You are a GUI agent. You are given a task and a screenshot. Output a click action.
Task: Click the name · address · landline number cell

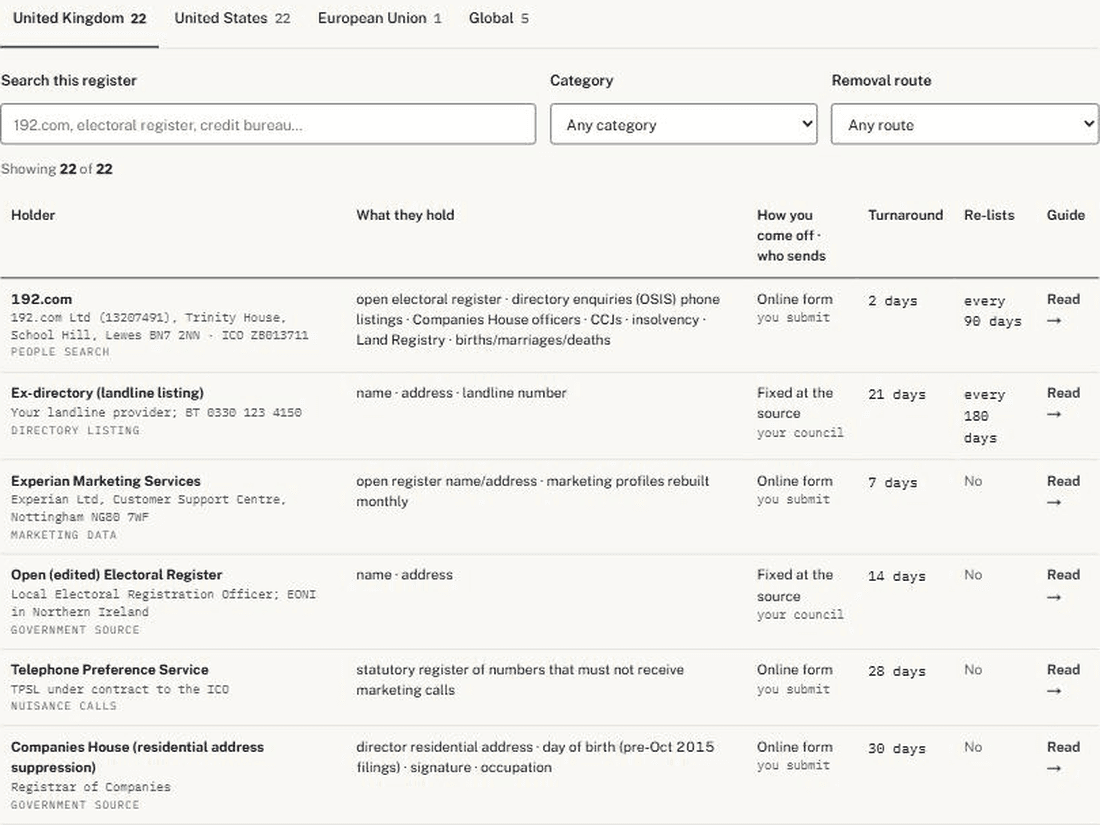[x=461, y=393]
